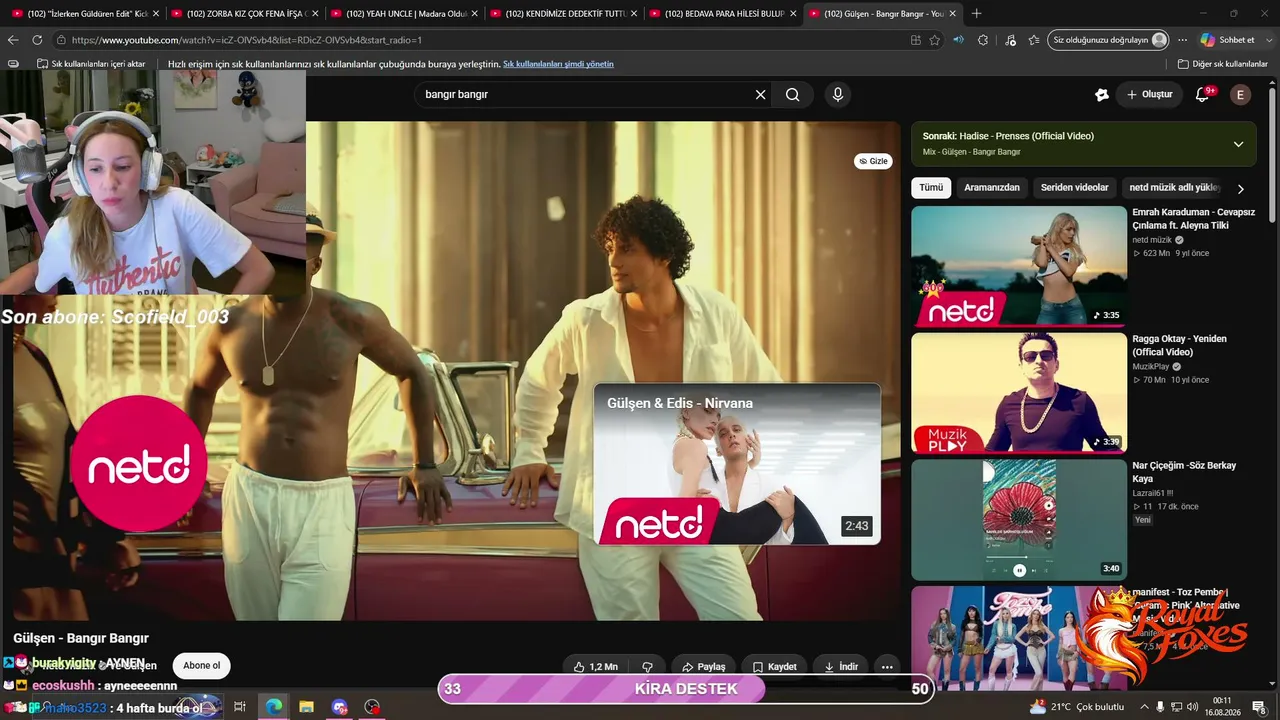The height and width of the screenshot is (720, 1280).
Task: Click the netd channel watermark on video
Action: coord(138,464)
